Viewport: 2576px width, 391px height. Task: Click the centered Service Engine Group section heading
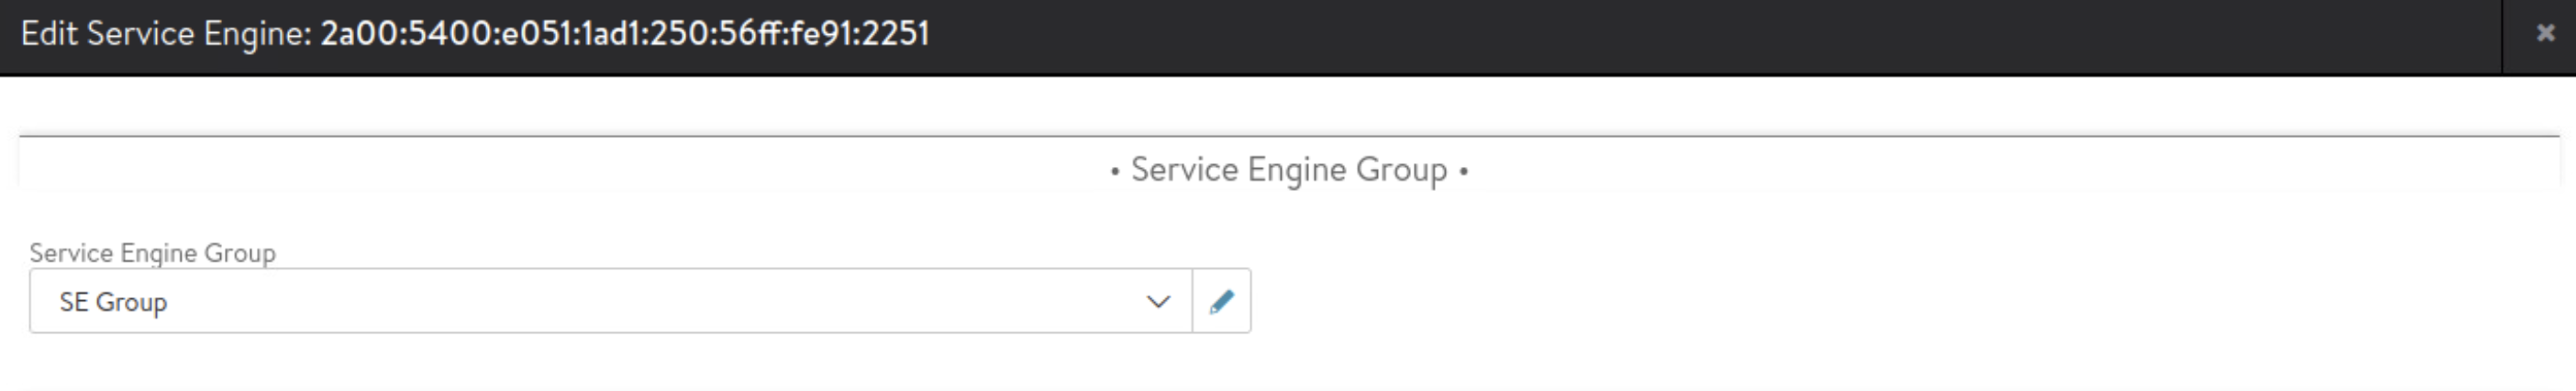click(x=1288, y=170)
